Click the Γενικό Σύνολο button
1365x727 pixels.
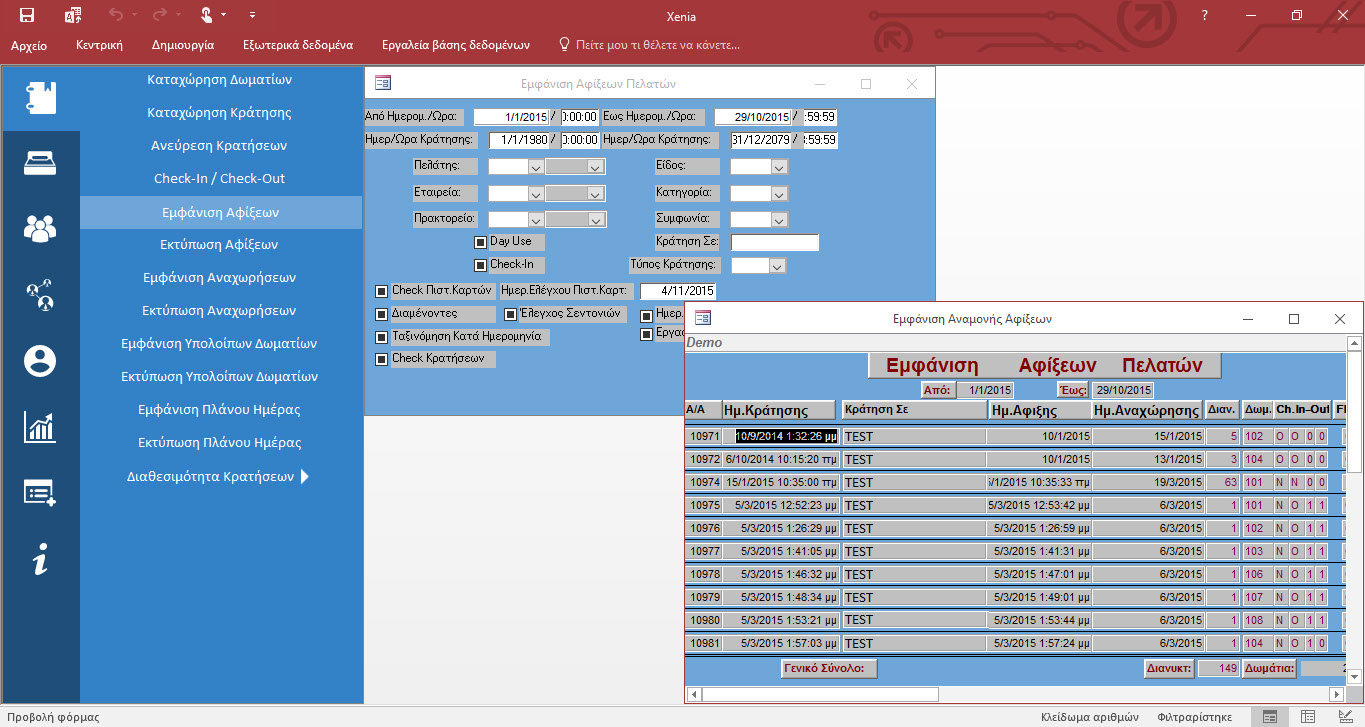(829, 669)
